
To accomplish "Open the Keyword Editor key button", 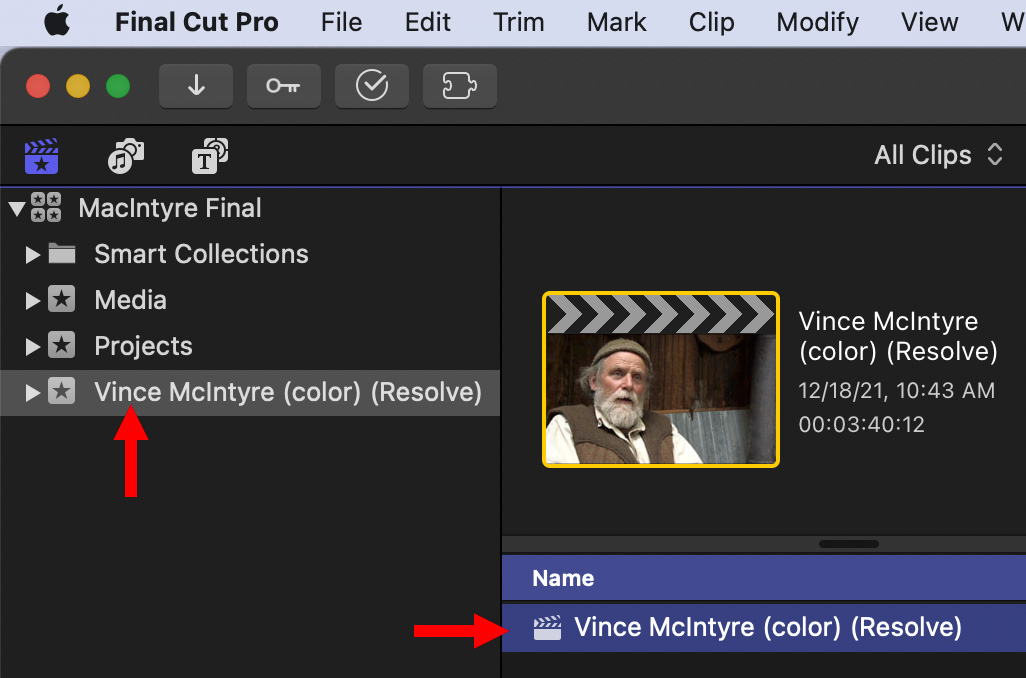I will [284, 86].
